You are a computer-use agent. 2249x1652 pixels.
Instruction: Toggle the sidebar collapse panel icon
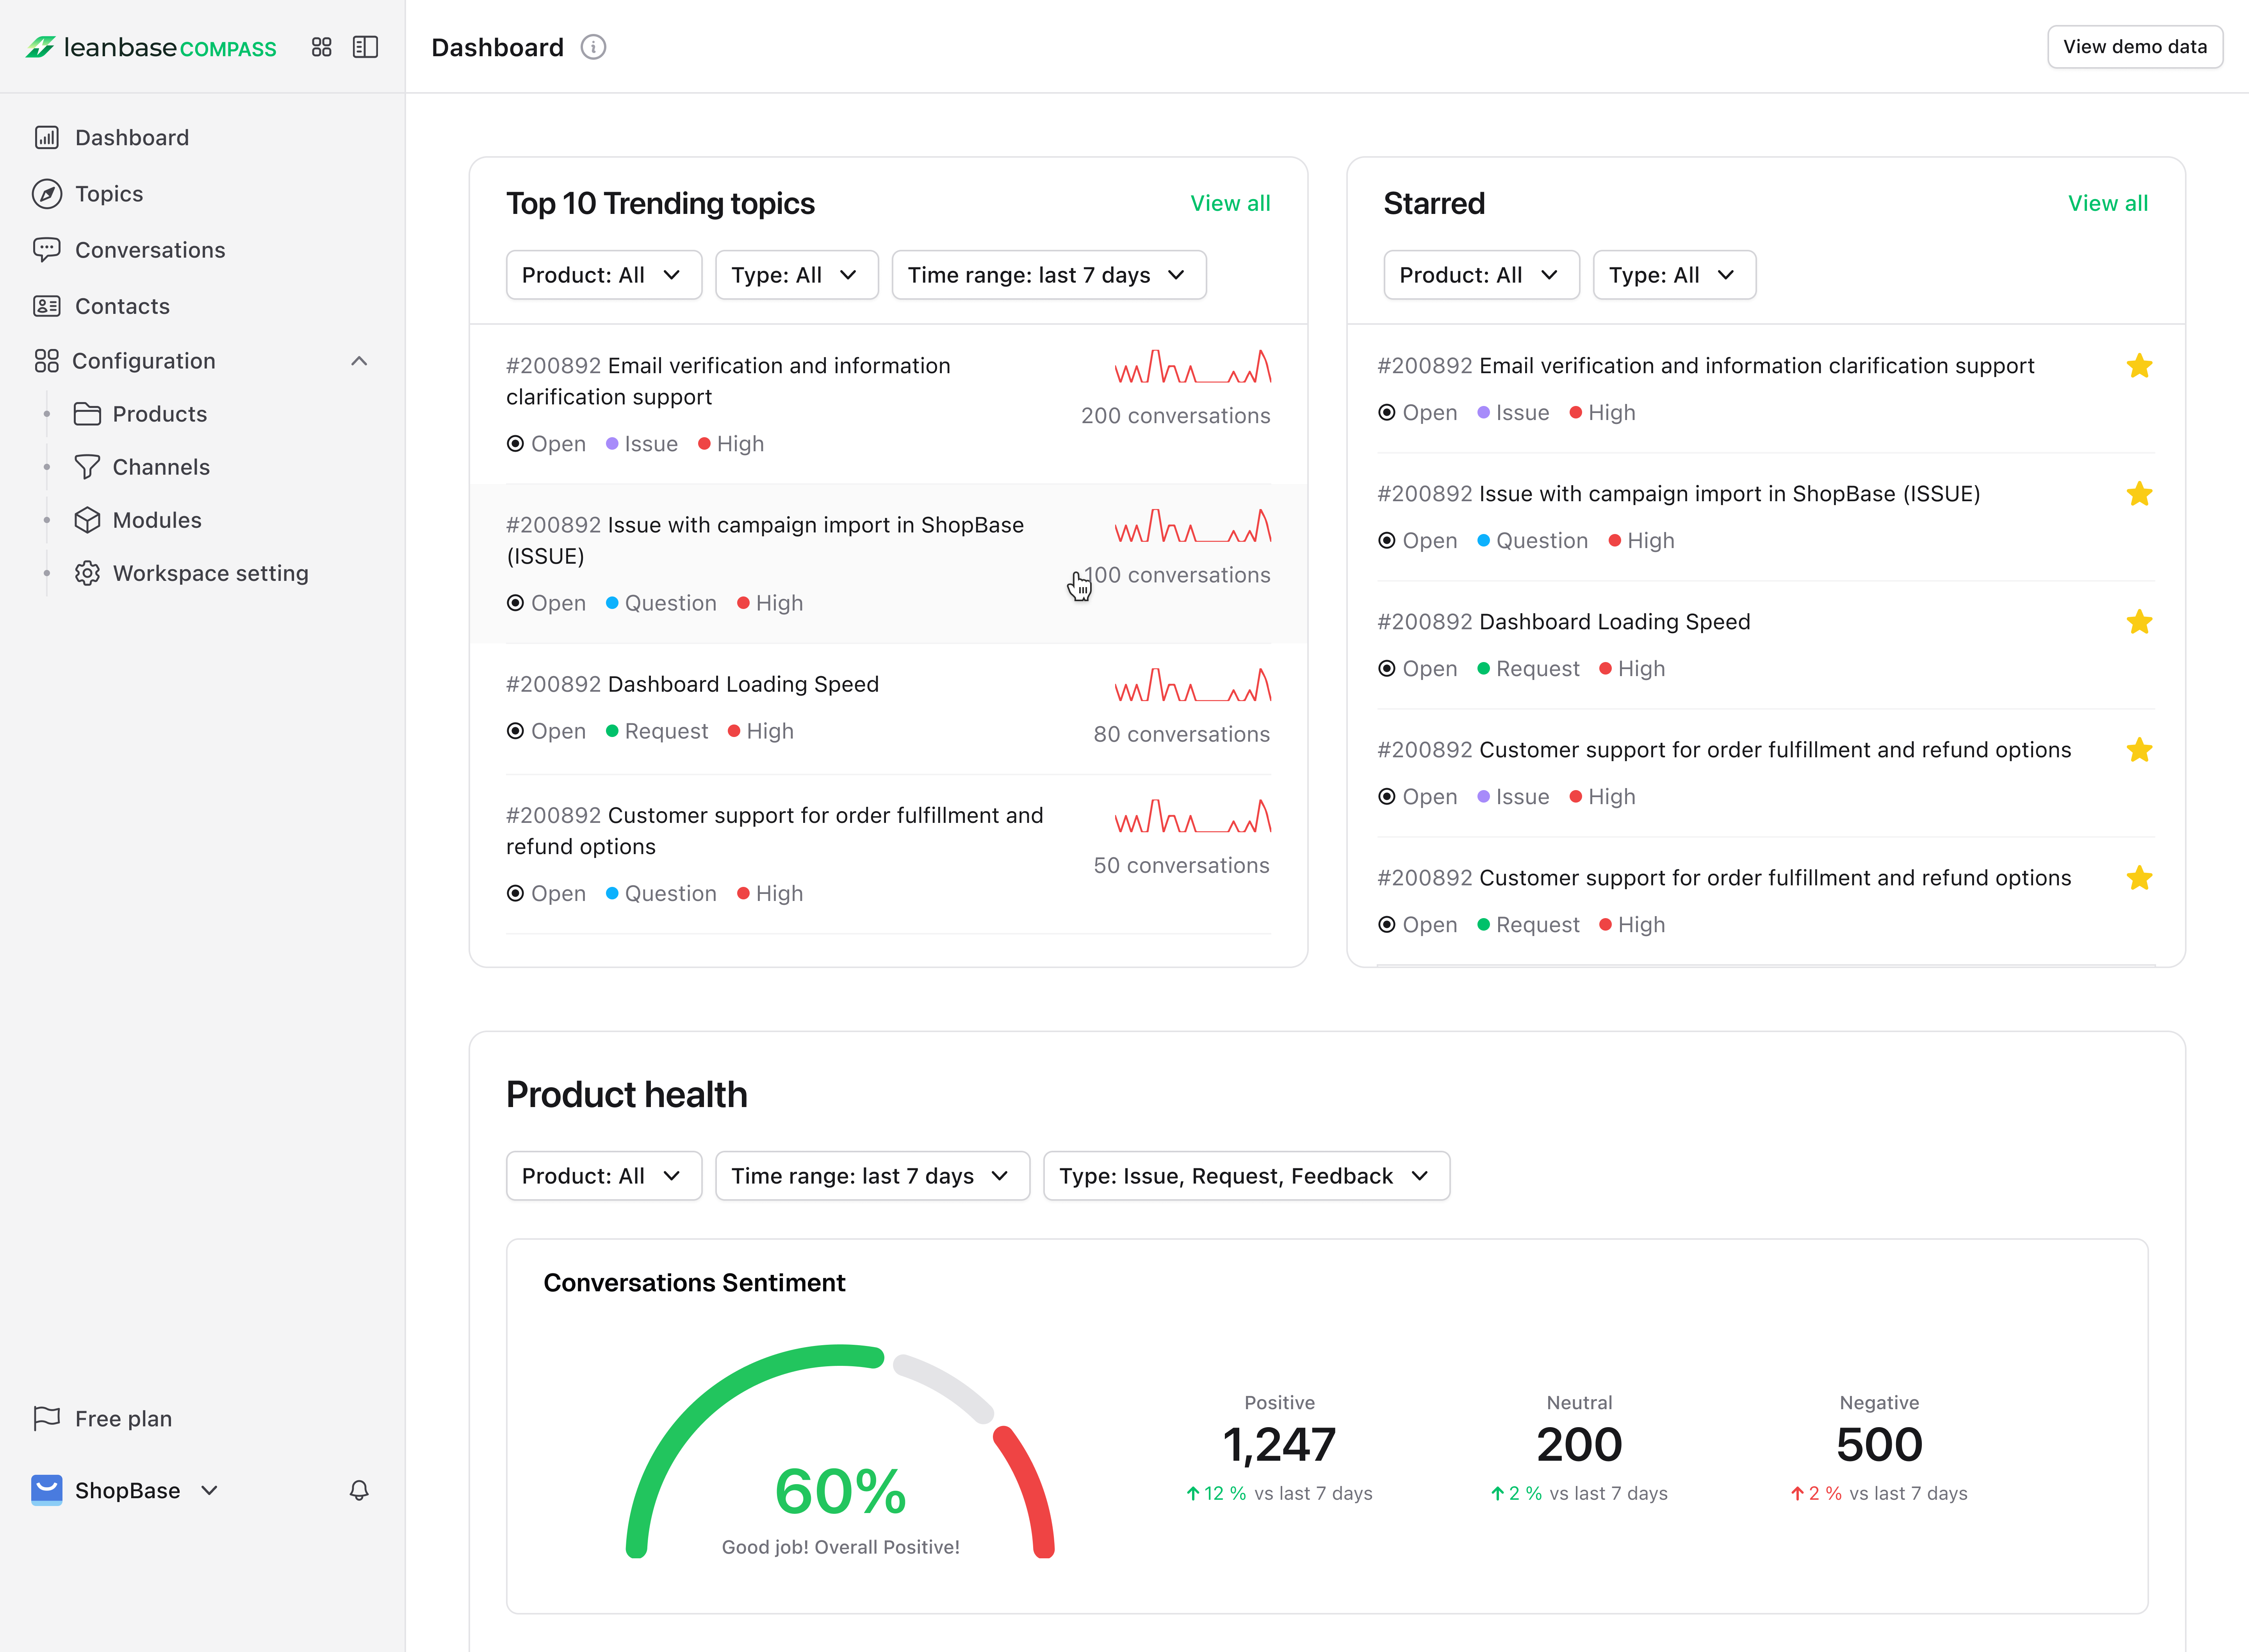(365, 47)
